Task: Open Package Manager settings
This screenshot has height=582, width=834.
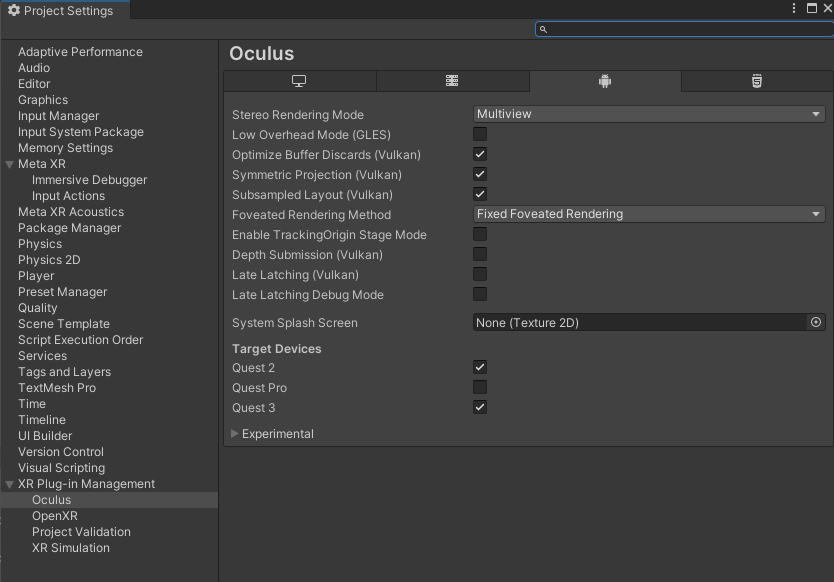Action: [70, 228]
